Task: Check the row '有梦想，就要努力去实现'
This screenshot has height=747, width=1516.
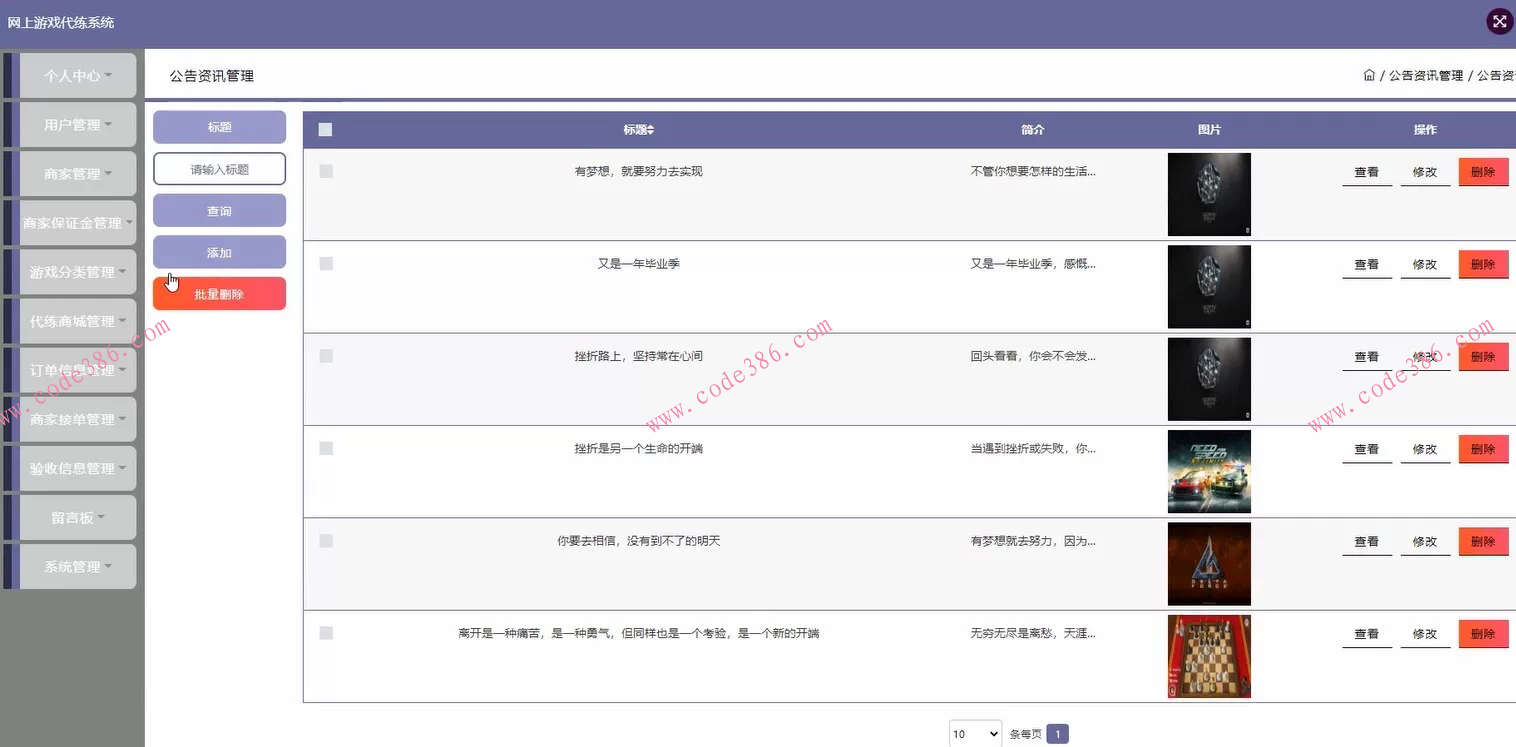Action: point(326,171)
